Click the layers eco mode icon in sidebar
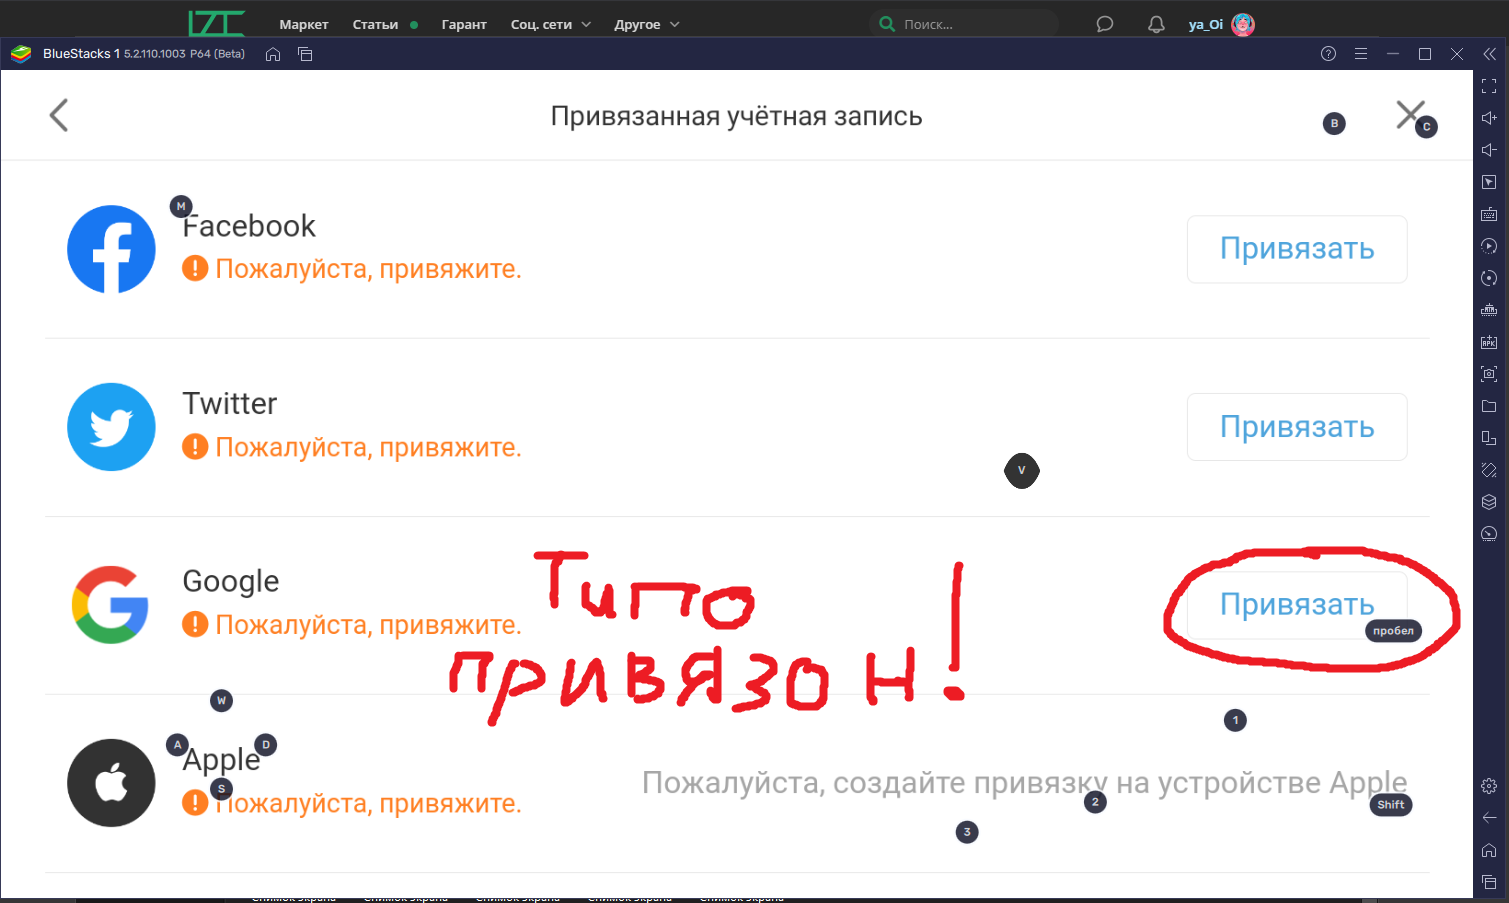Screen dimensions: 1509x903 tap(1489, 502)
